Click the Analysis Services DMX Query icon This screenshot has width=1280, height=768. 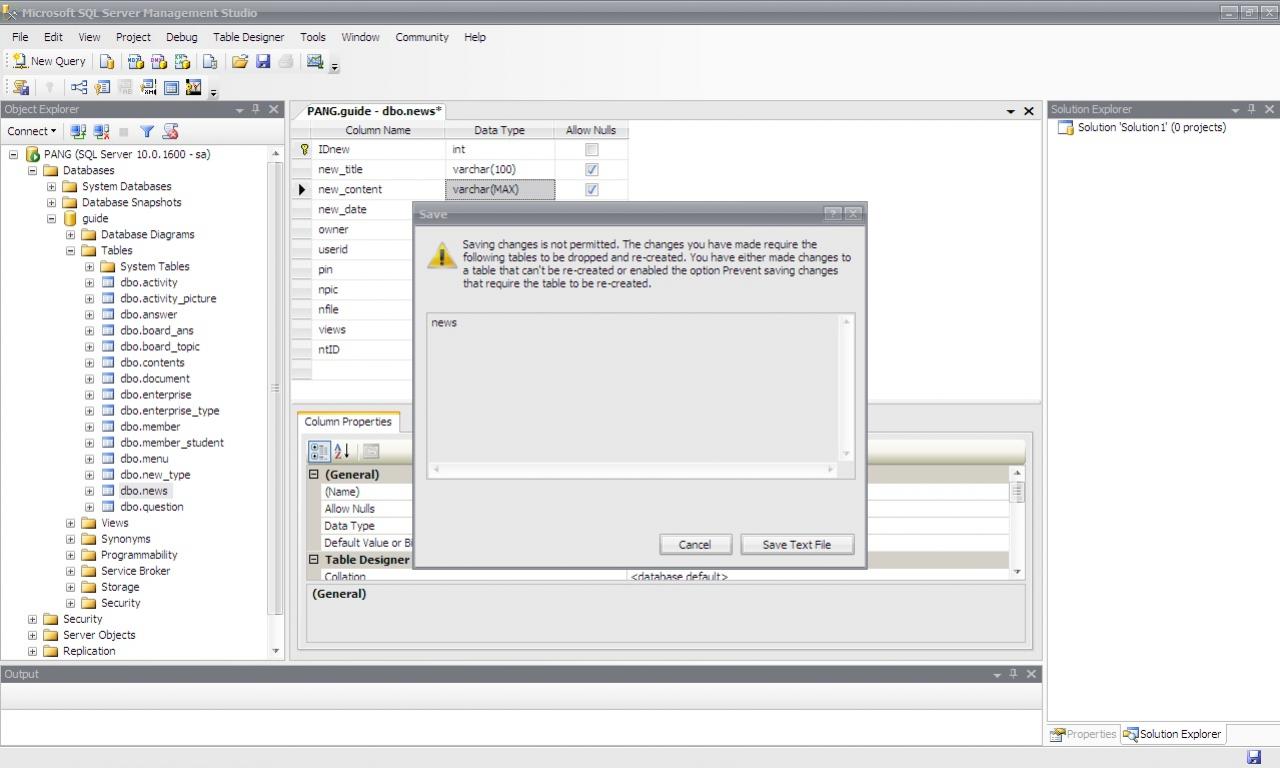point(159,61)
